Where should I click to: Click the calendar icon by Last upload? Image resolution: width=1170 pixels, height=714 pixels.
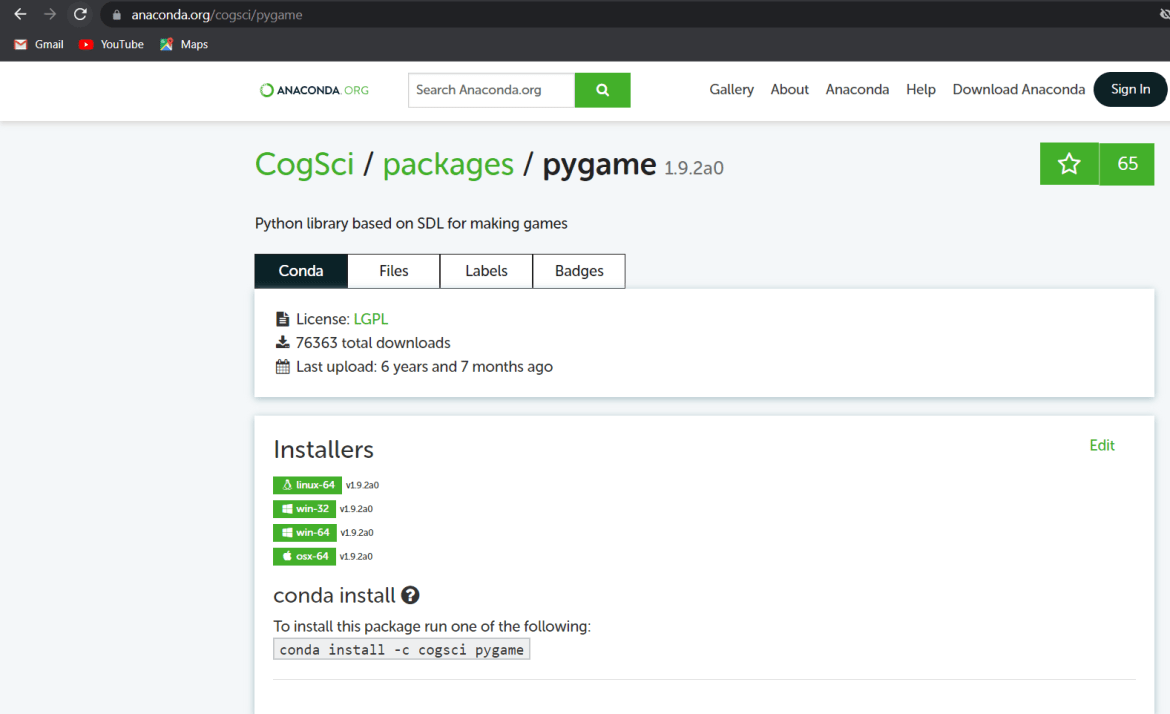pos(282,366)
